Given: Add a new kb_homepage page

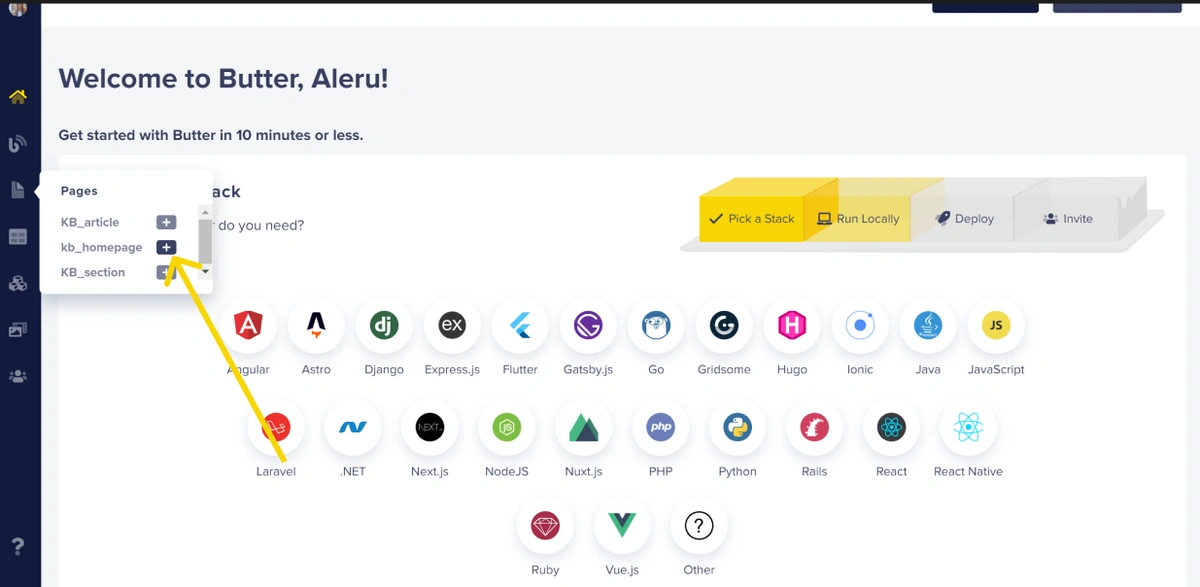Looking at the screenshot, I should 166,247.
